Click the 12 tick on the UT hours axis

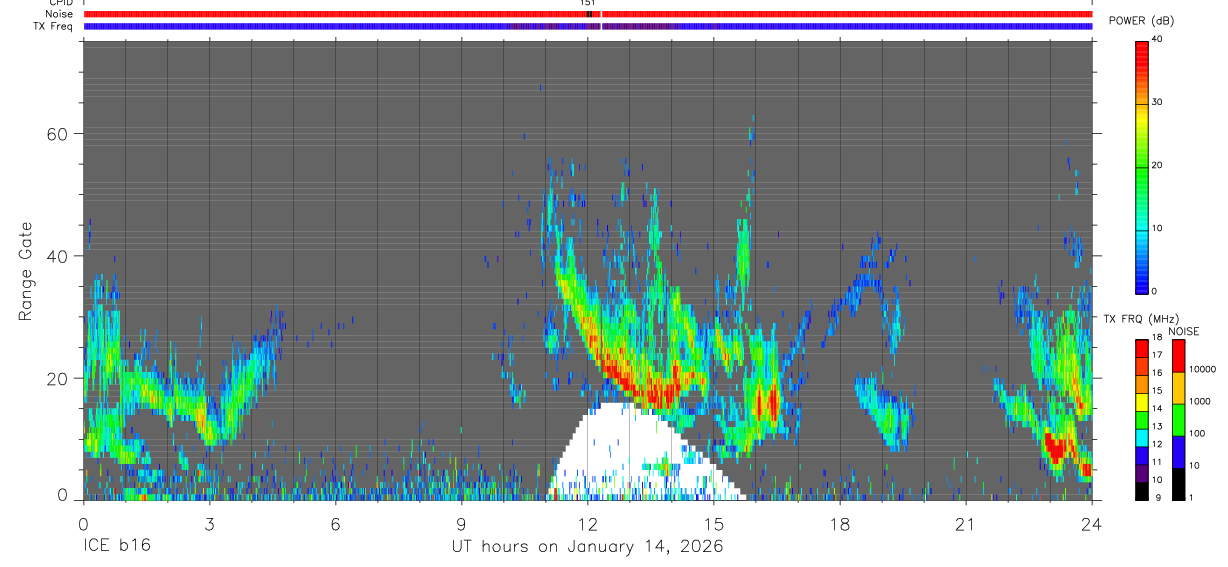(587, 523)
